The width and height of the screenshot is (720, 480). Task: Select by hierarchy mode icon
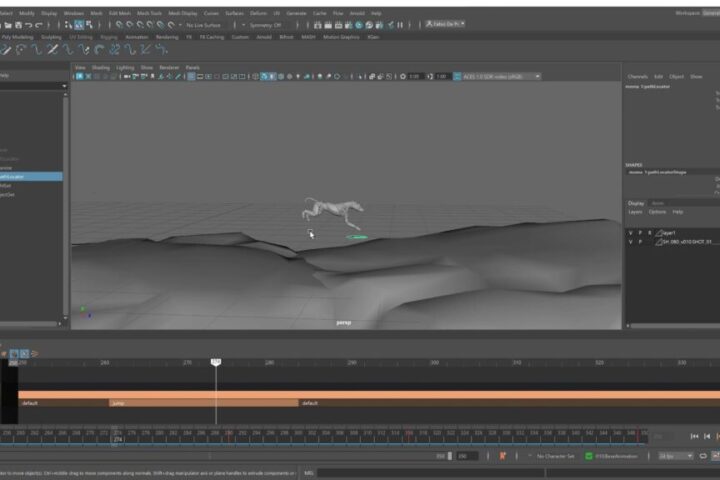(68, 25)
